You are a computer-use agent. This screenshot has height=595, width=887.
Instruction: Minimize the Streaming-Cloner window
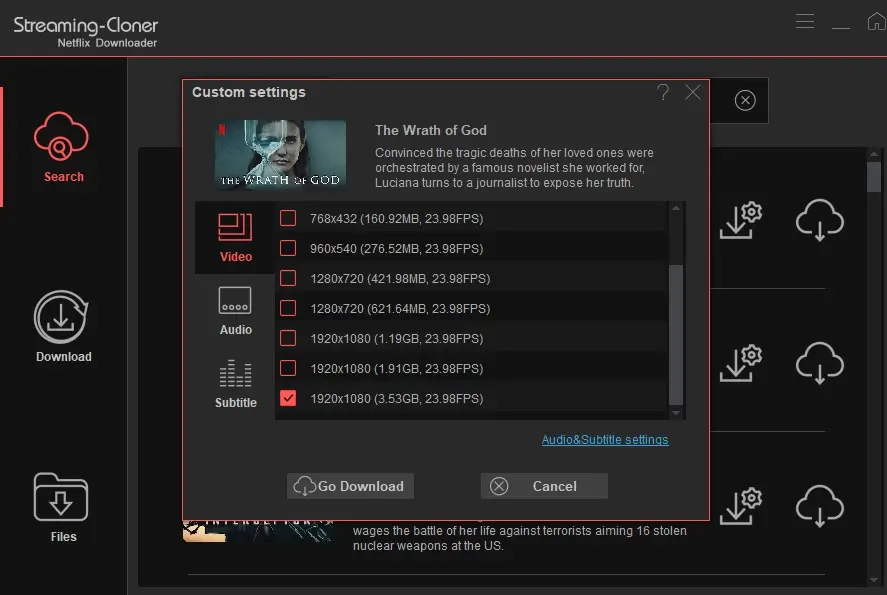pyautogui.click(x=841, y=26)
